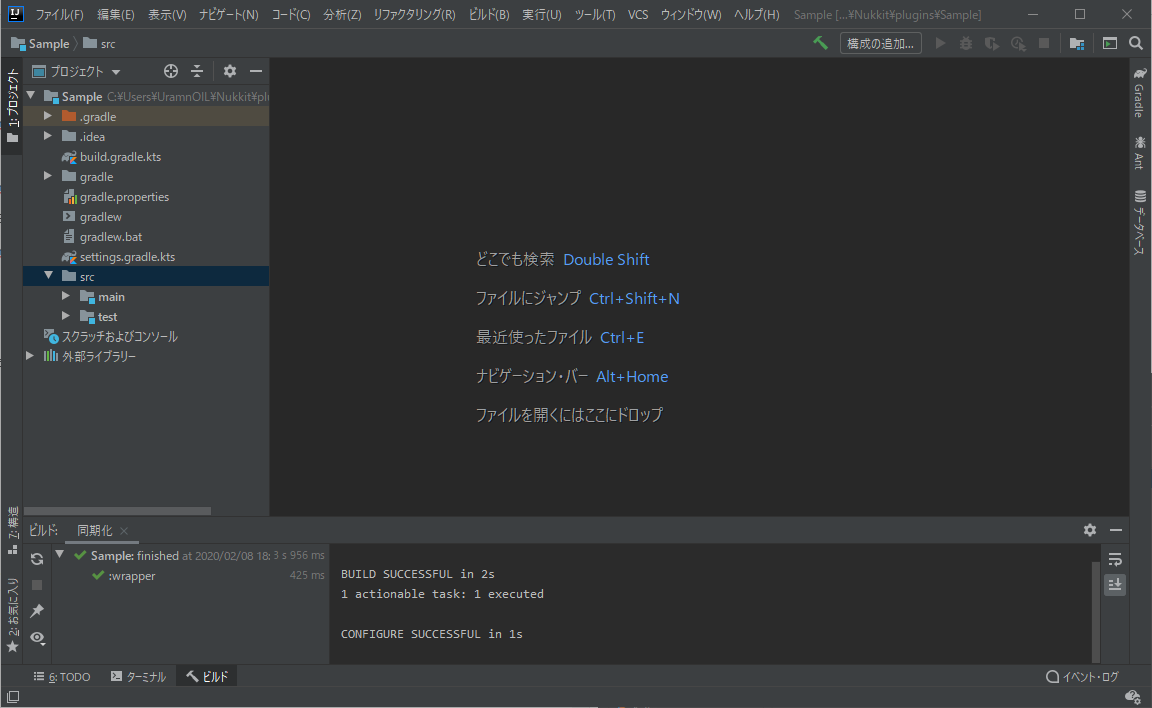Collapse the Sample root project node
Viewport: 1152px width, 708px height.
(x=31, y=95)
